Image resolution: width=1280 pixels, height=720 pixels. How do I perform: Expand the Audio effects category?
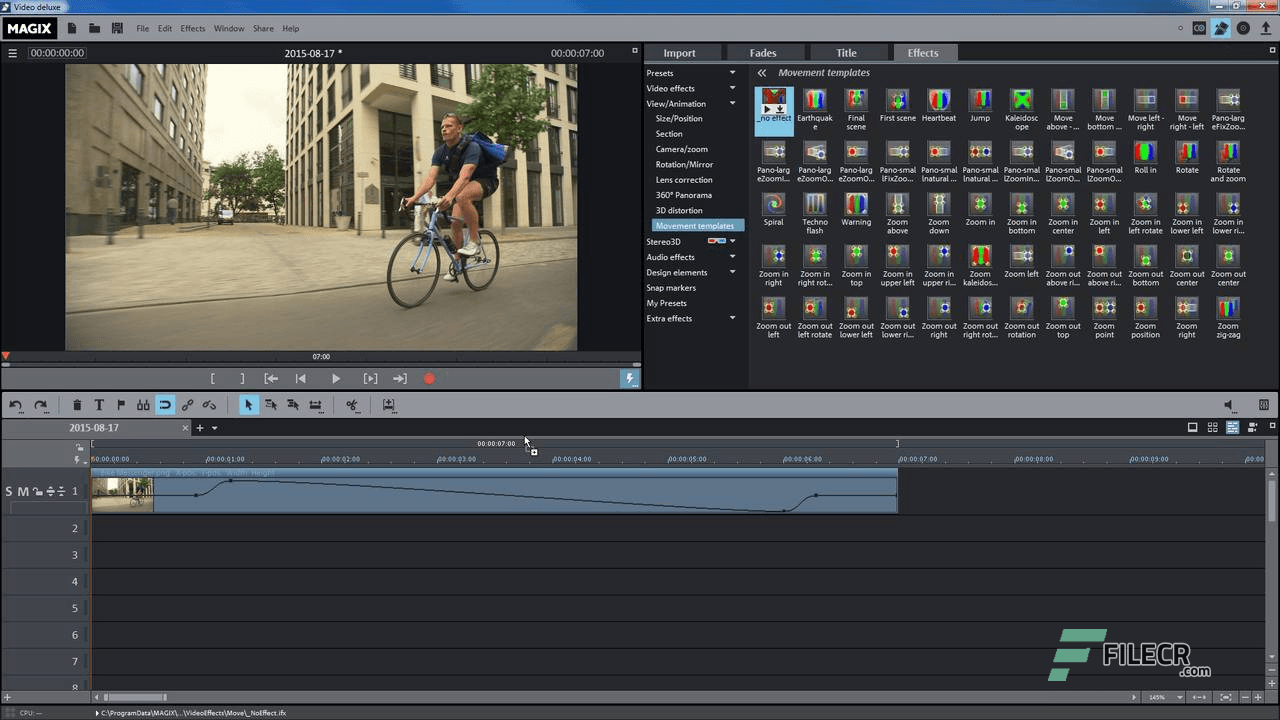671,257
